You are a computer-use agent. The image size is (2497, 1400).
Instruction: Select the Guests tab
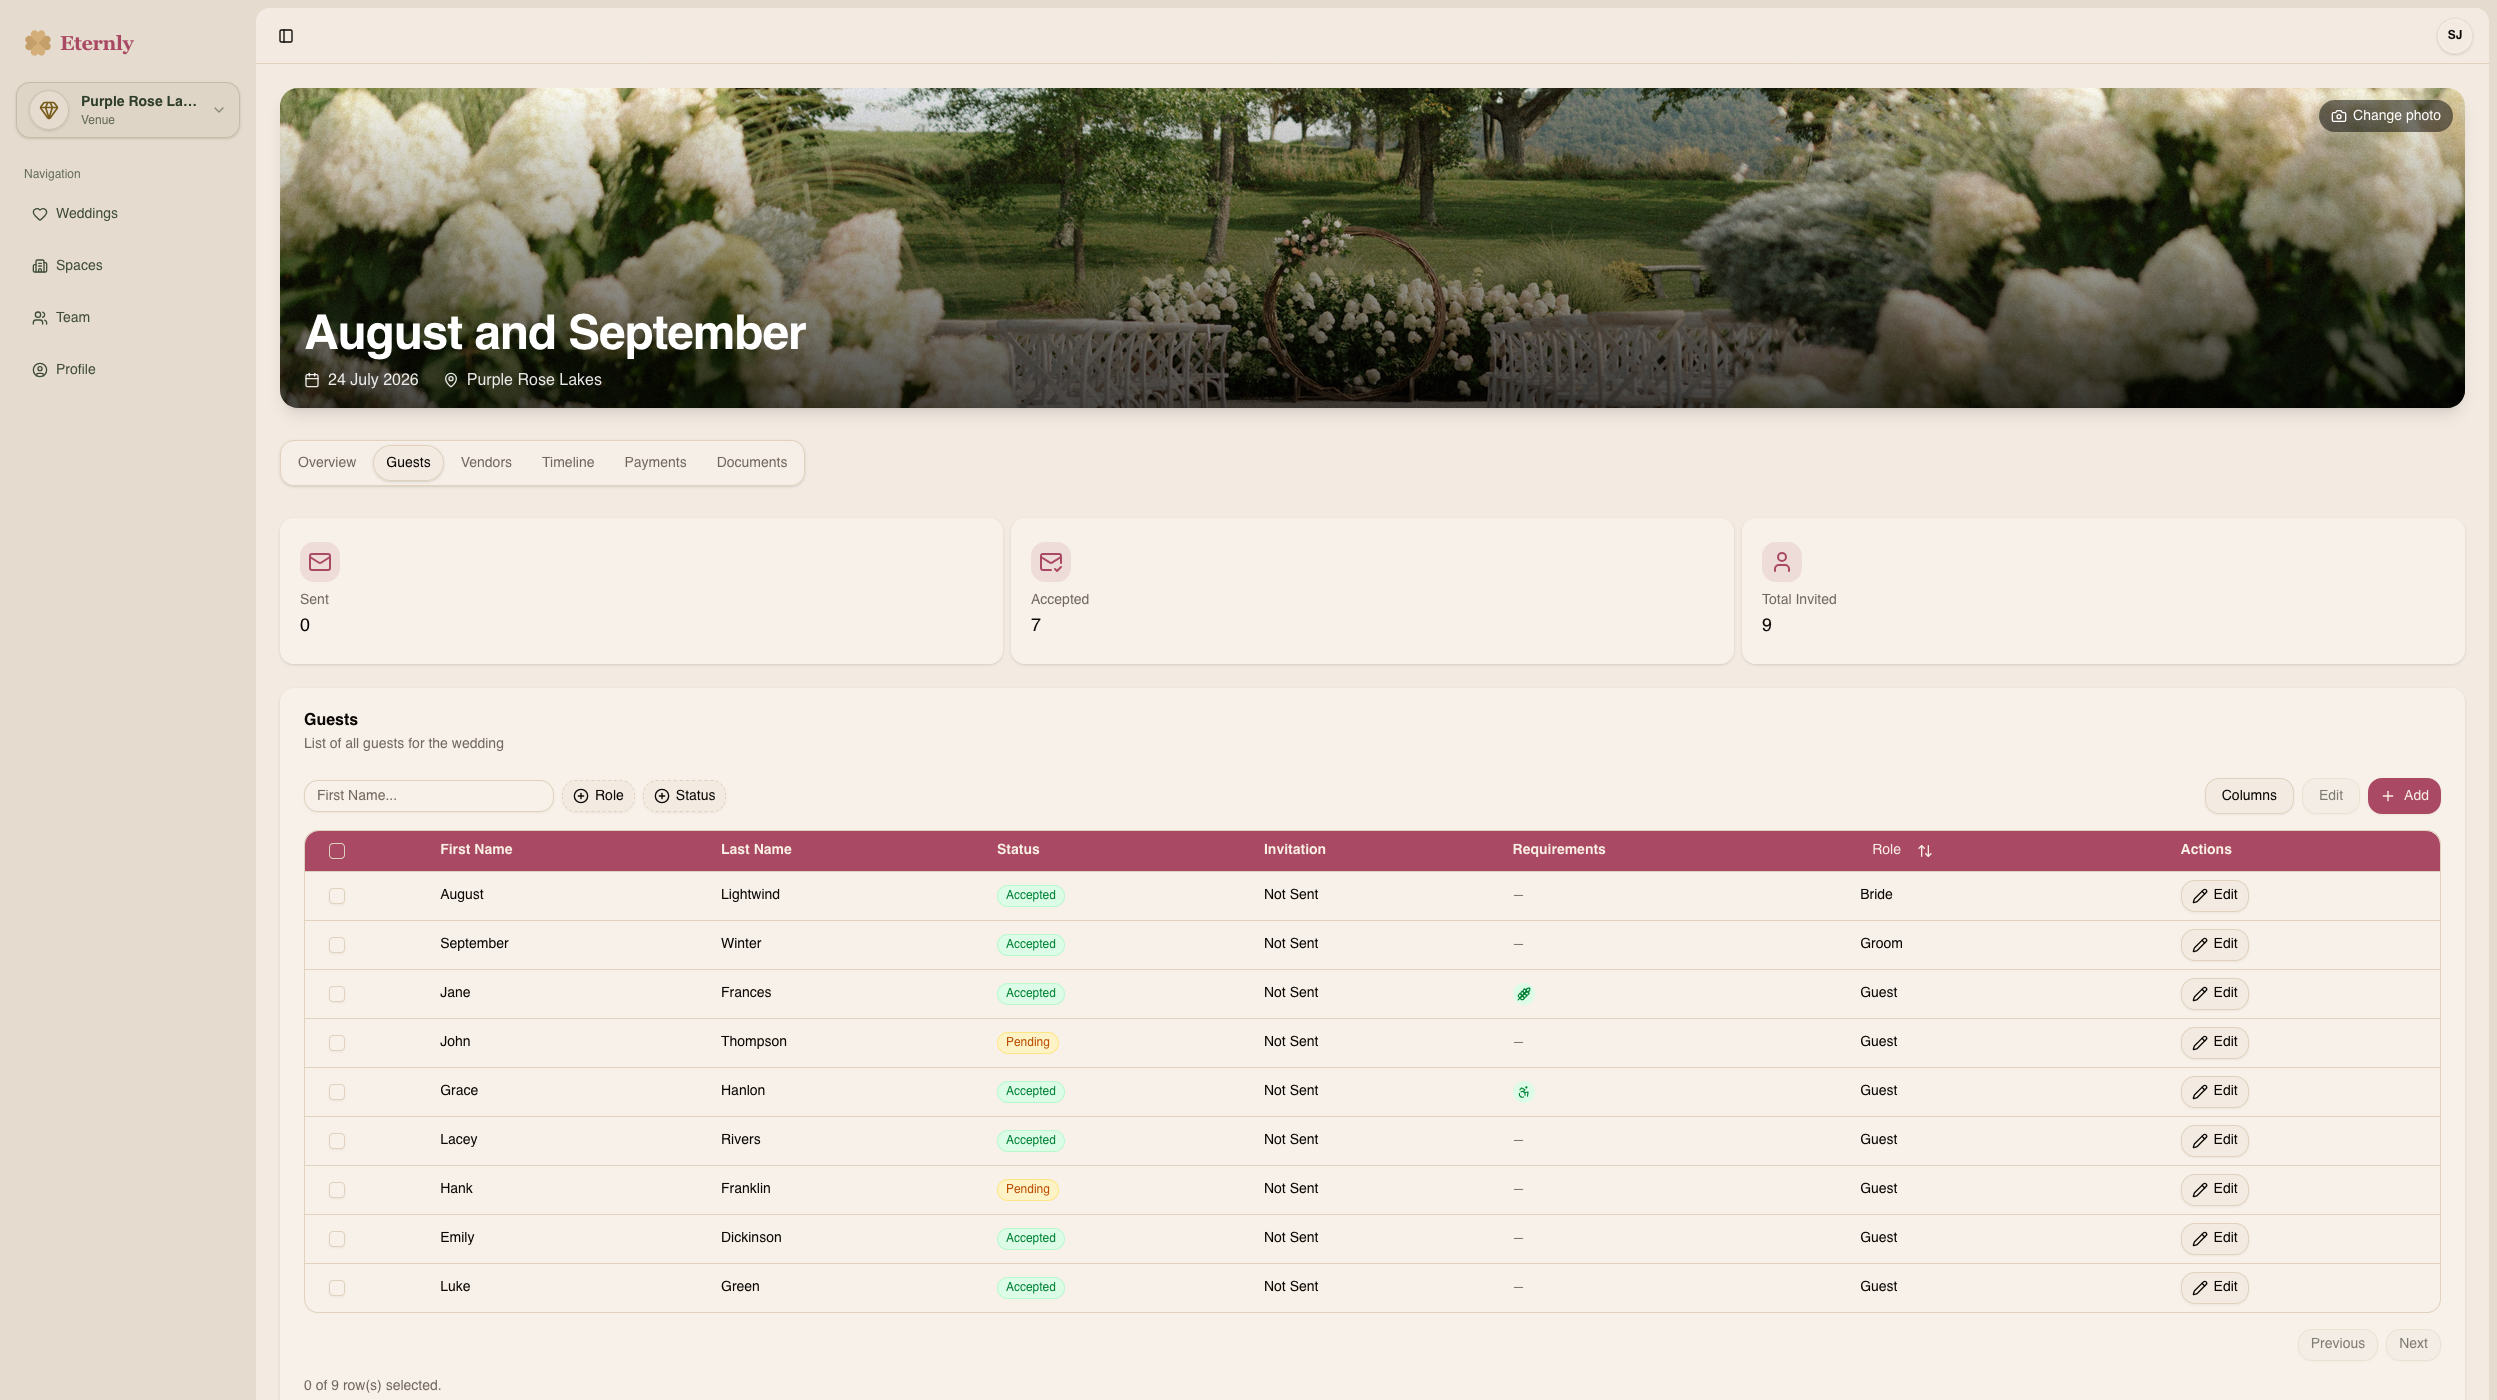408,463
